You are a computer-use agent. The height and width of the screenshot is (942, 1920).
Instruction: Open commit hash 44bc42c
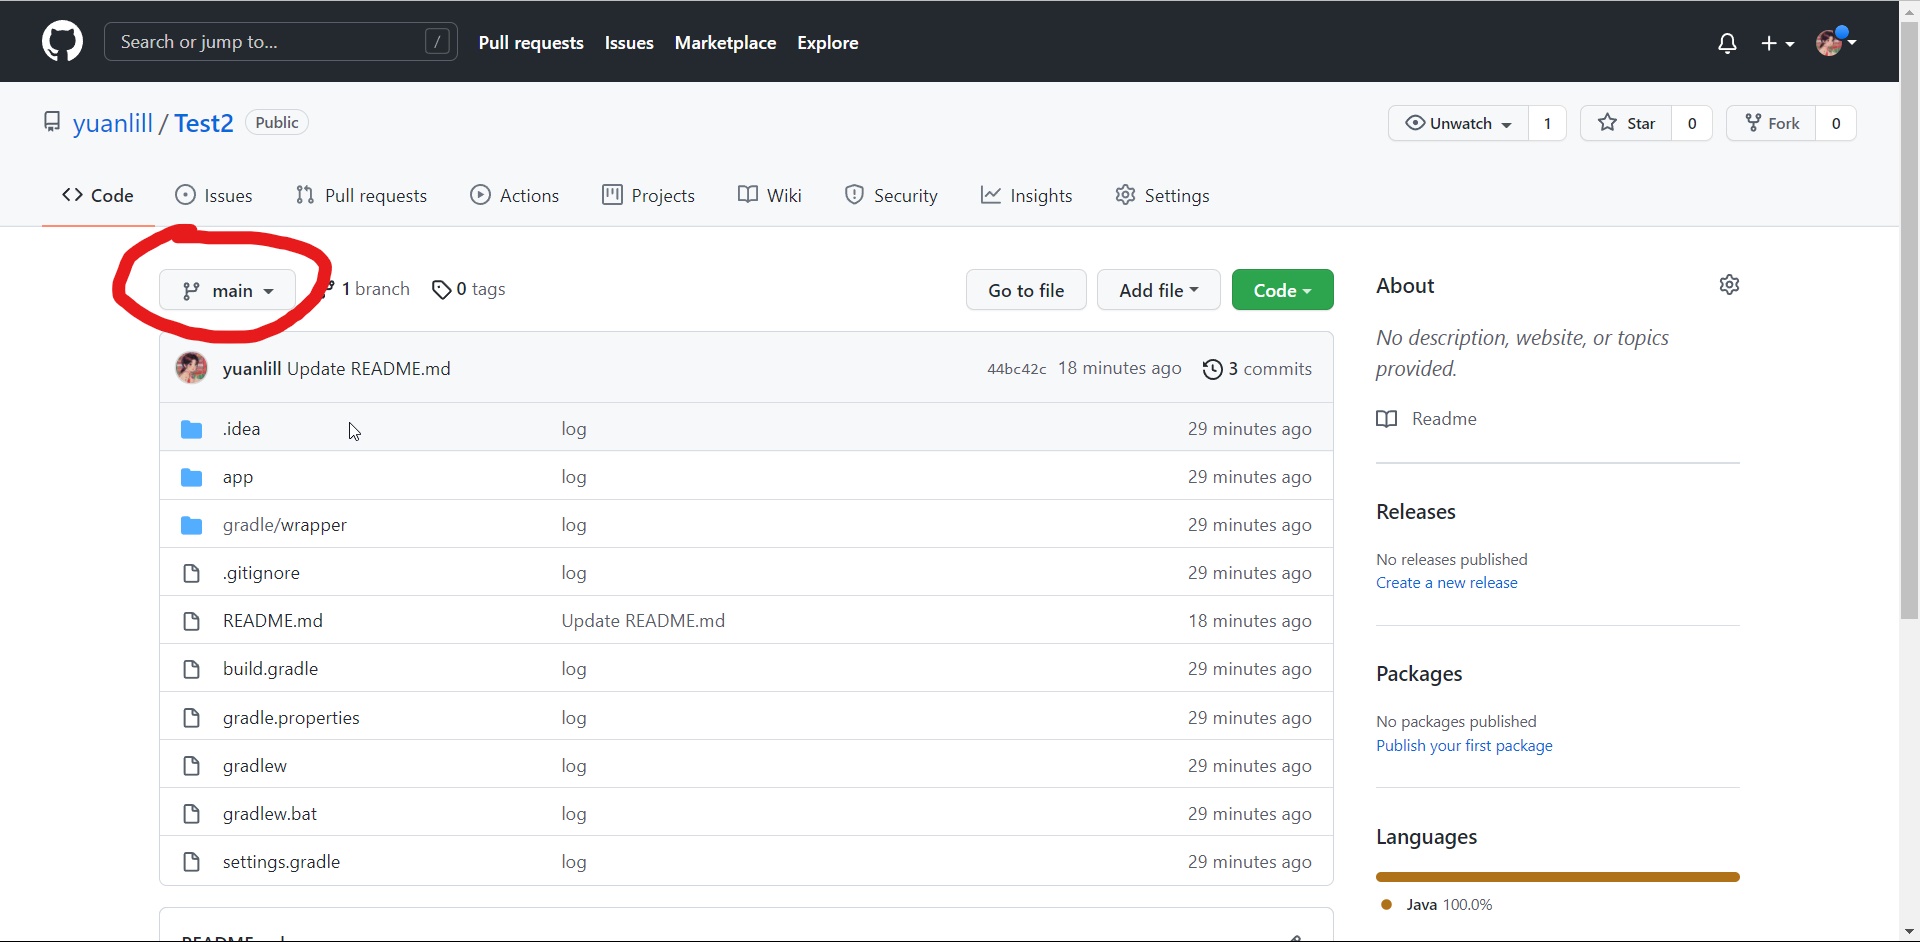tap(1016, 369)
